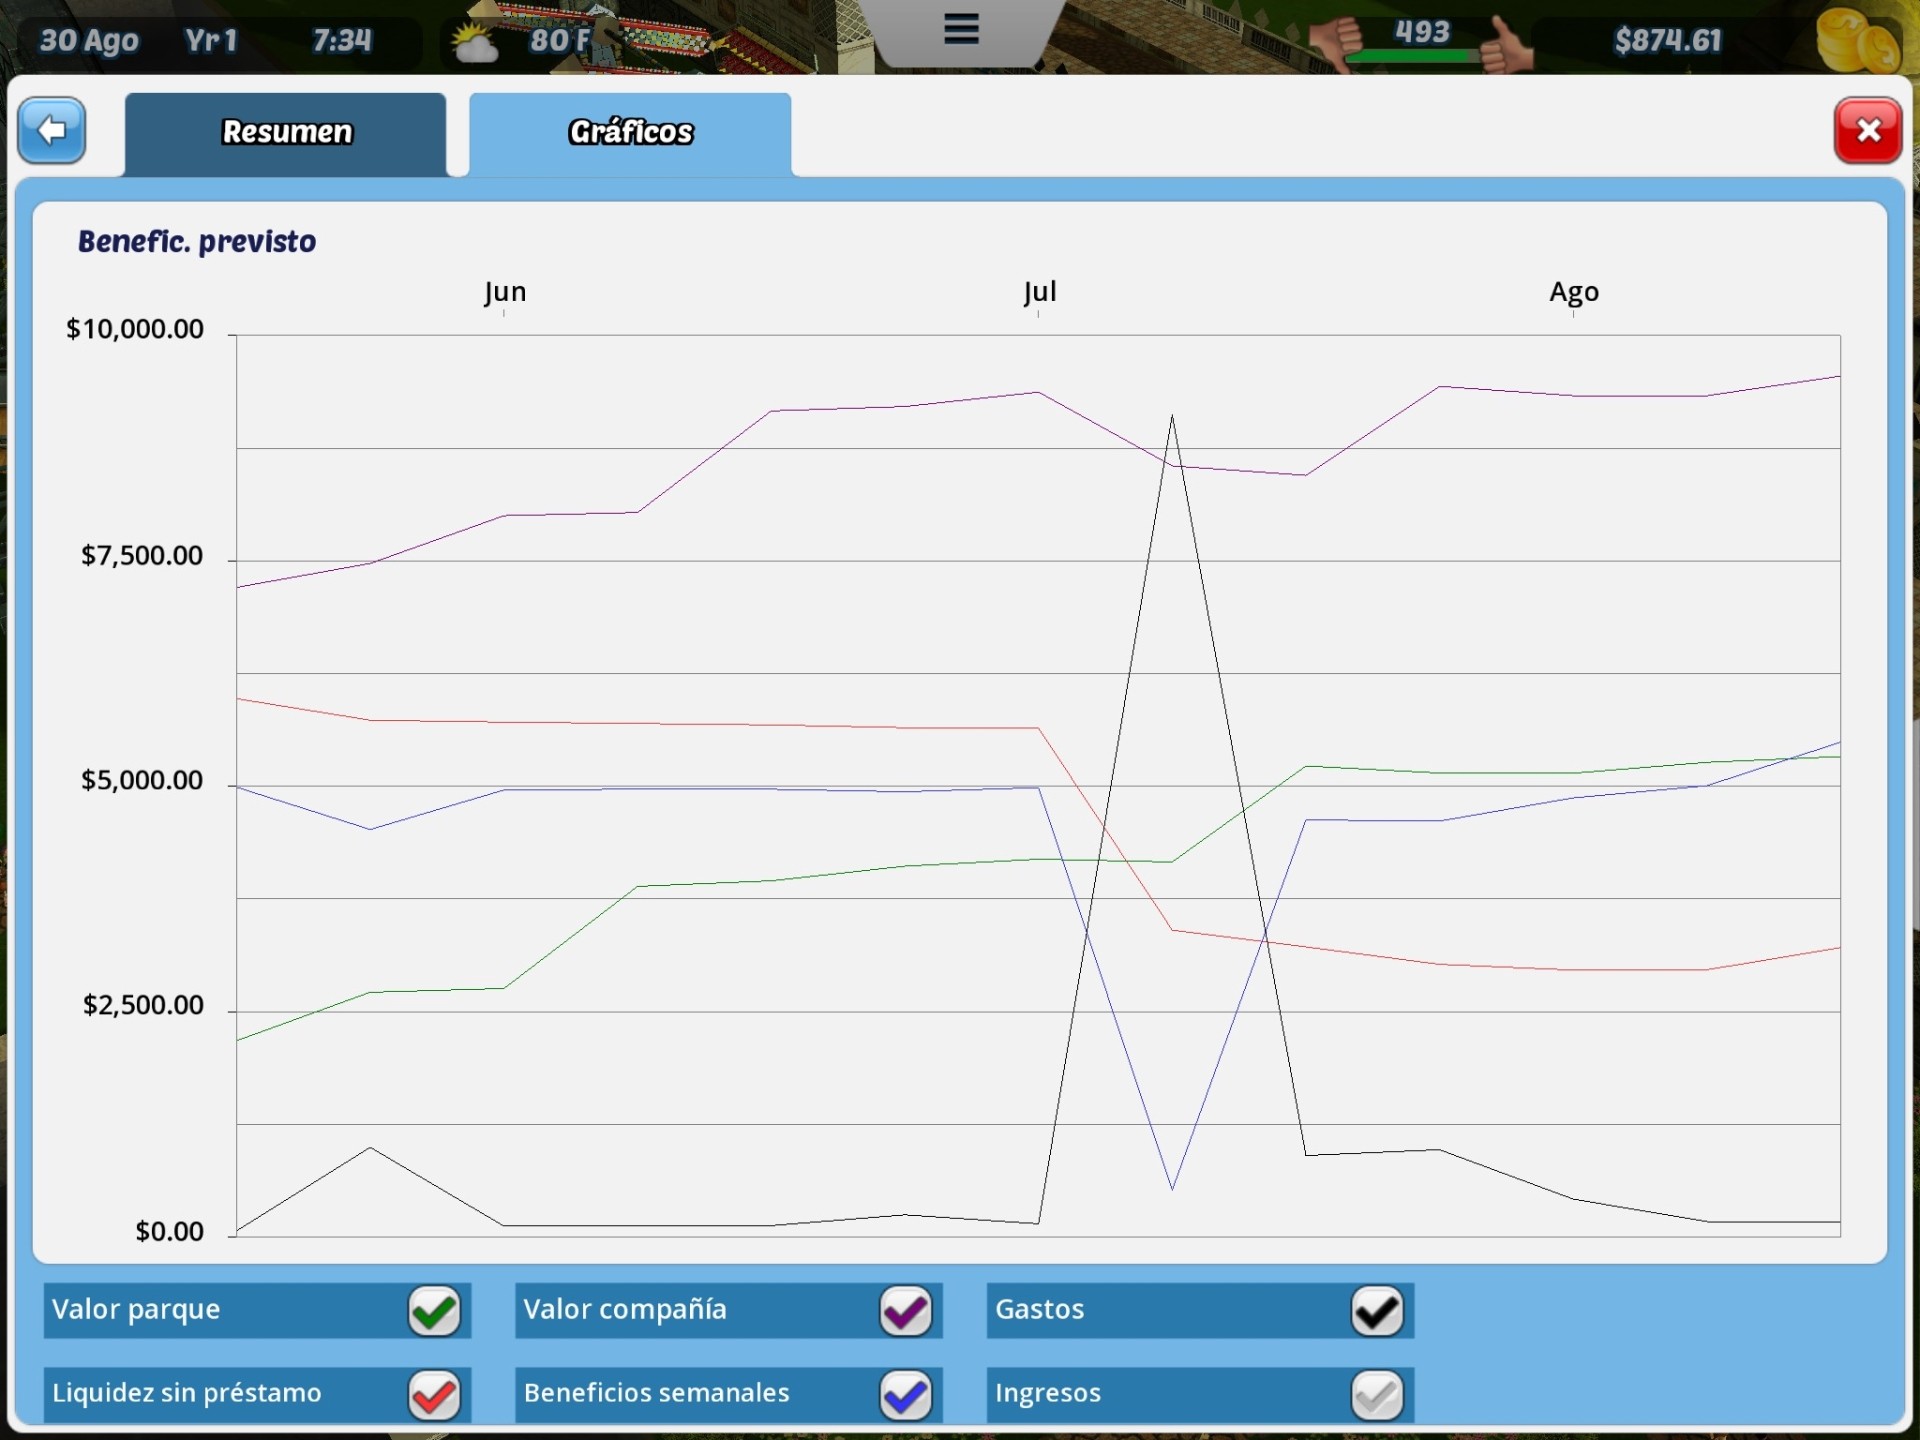This screenshot has width=1920, height=1440.
Task: Click the thumbs down rating icon
Action: point(1336,42)
